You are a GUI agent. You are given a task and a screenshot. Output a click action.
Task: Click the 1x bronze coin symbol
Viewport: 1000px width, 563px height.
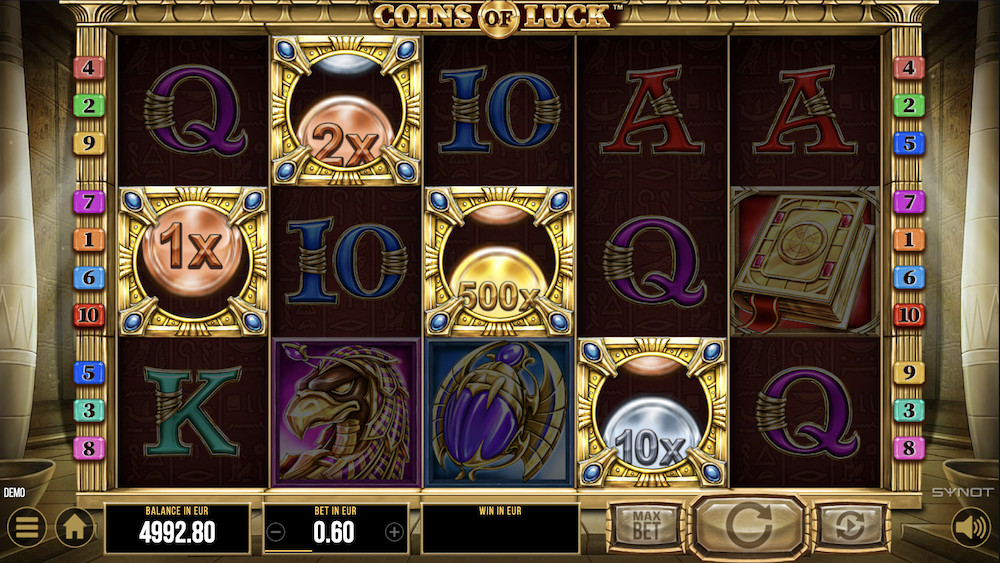(192, 261)
